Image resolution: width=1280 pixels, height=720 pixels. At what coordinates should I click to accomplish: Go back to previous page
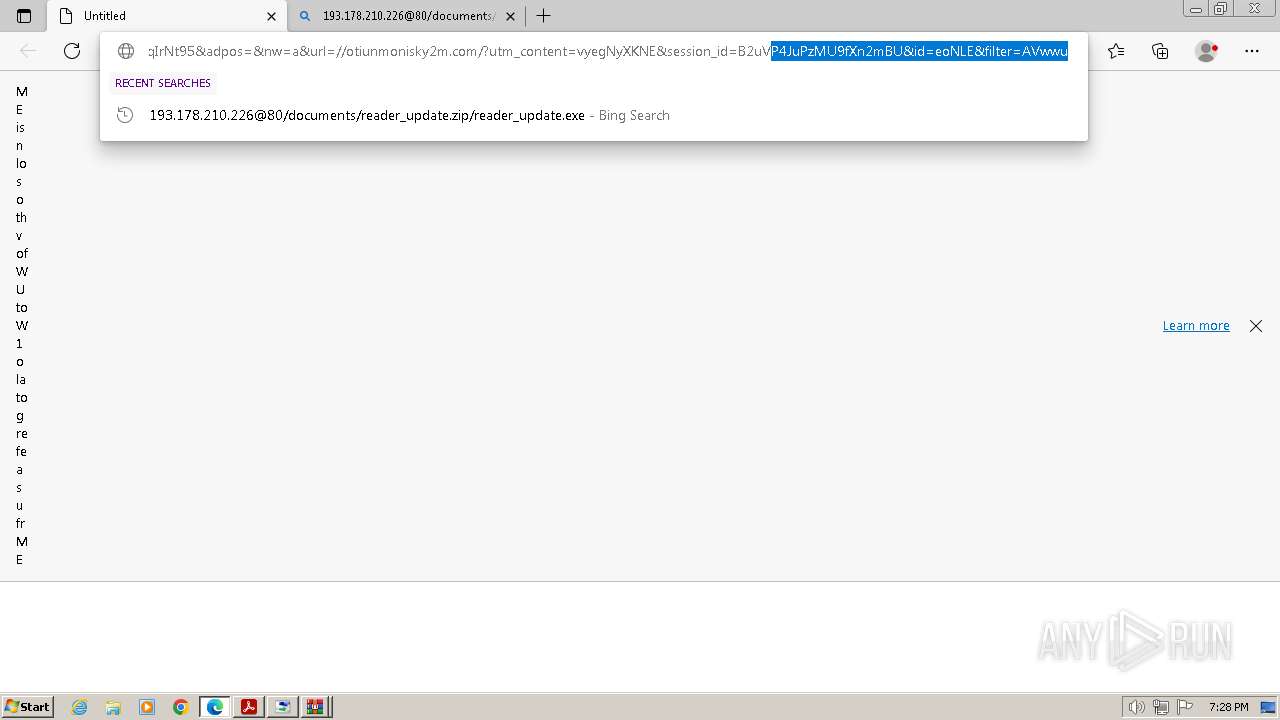tap(28, 51)
